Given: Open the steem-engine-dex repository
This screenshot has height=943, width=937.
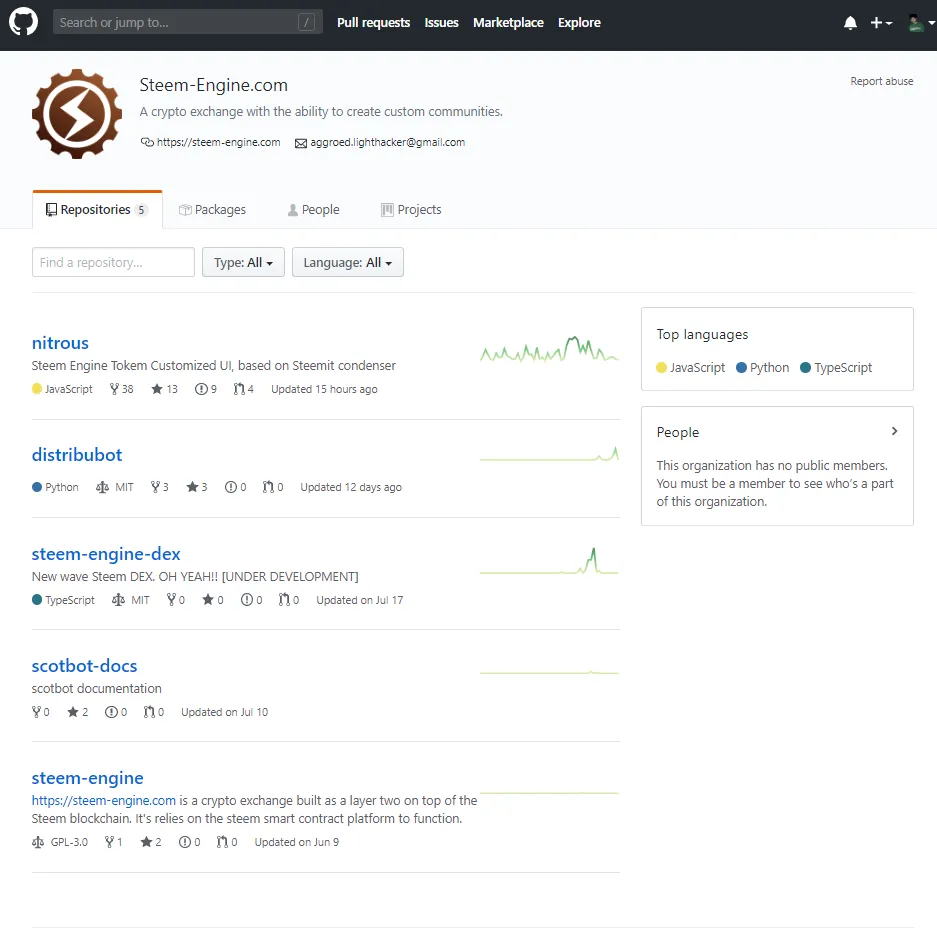Looking at the screenshot, I should [x=106, y=554].
